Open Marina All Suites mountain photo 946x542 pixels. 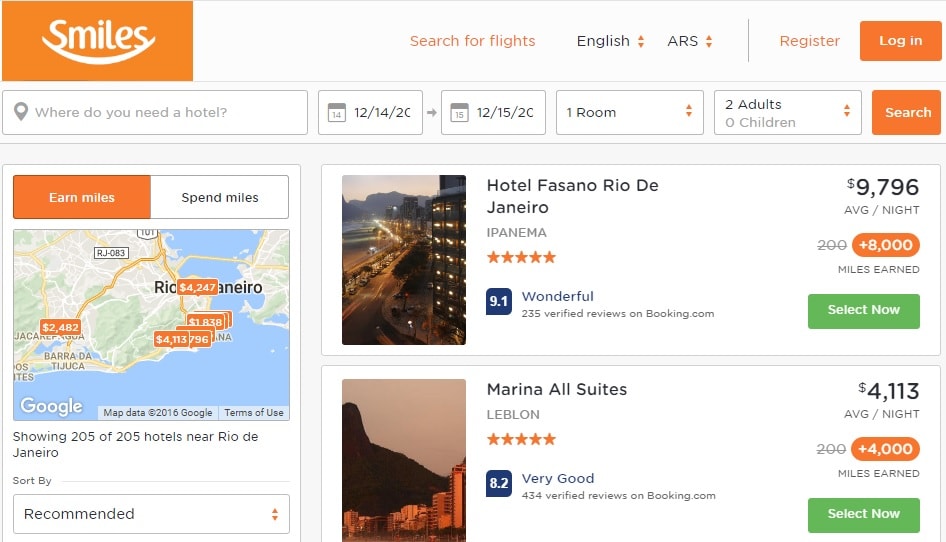pyautogui.click(x=404, y=460)
